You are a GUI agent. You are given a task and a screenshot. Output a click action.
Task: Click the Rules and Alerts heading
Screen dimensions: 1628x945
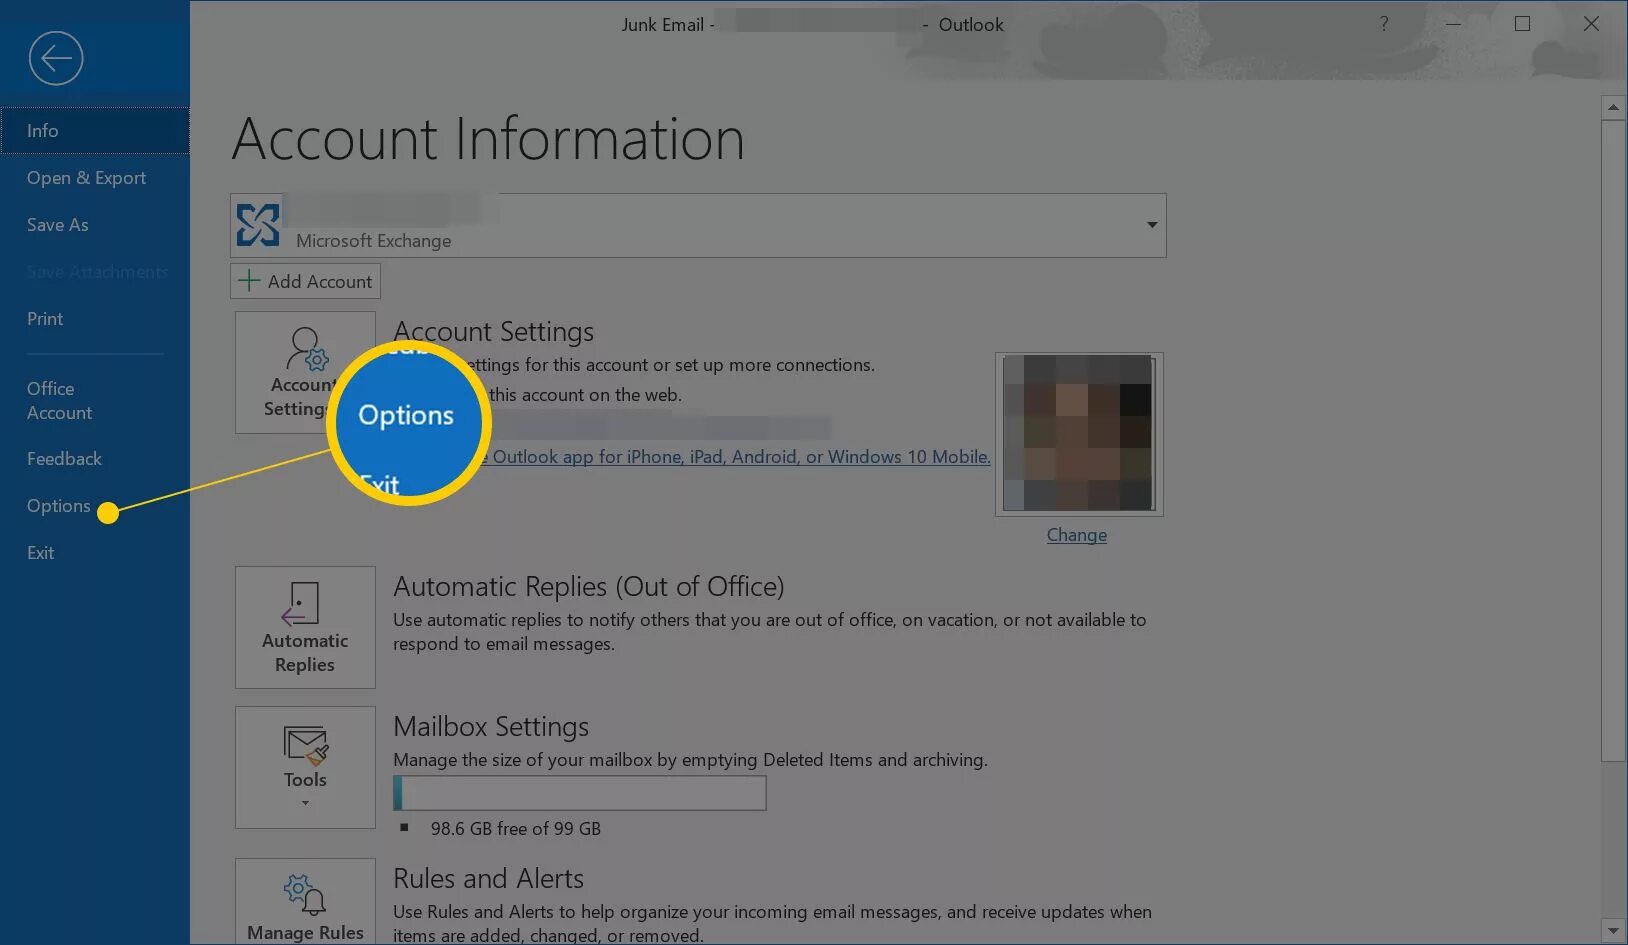click(x=488, y=878)
